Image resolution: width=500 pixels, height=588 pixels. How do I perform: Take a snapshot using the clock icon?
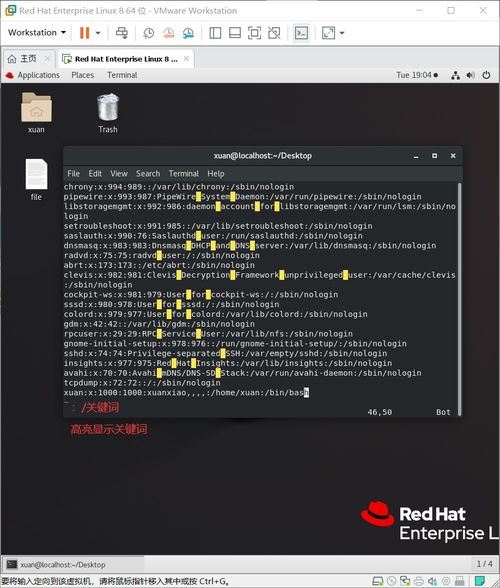[x=149, y=33]
